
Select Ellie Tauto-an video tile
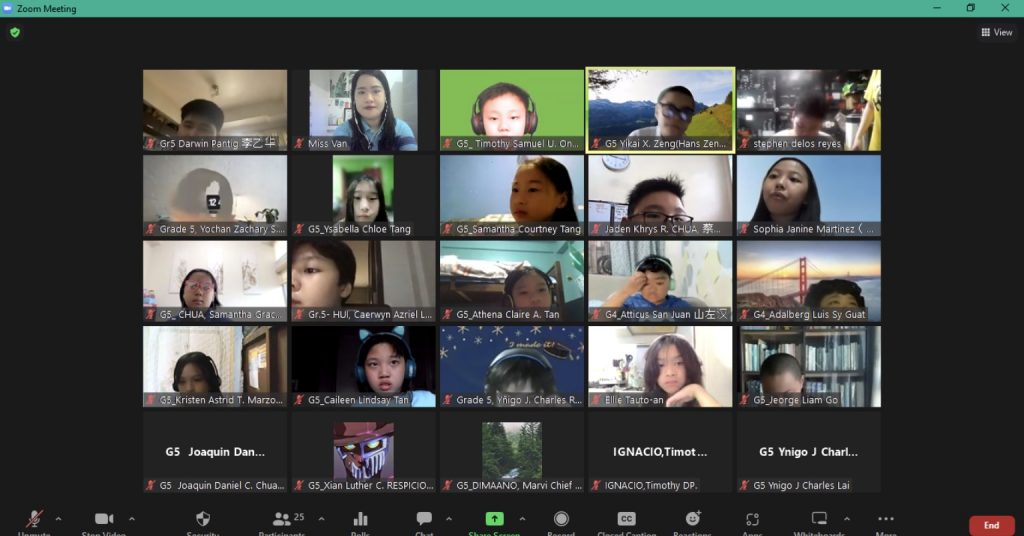pyautogui.click(x=660, y=367)
